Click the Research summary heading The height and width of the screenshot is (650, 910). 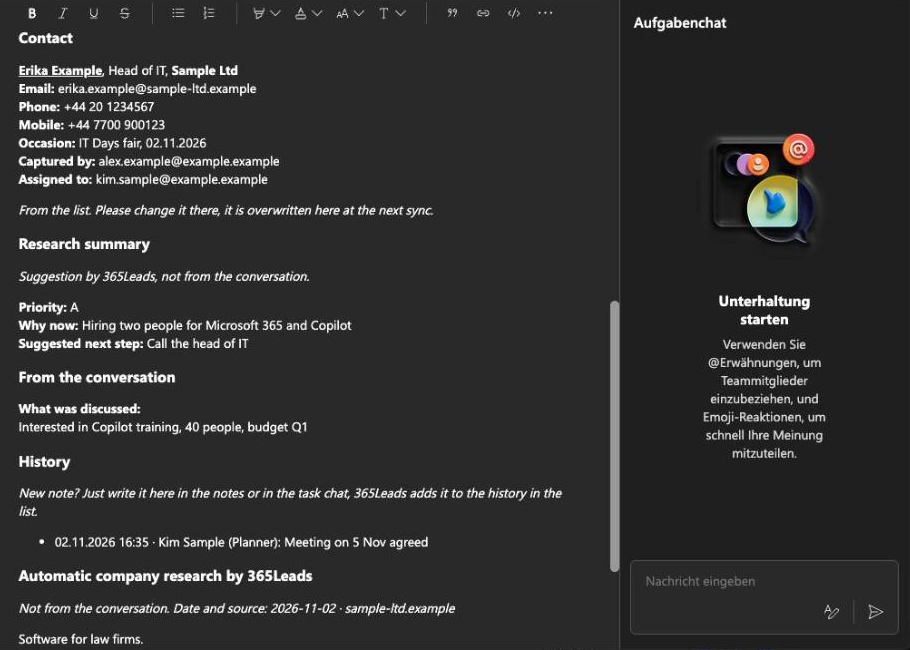(84, 244)
